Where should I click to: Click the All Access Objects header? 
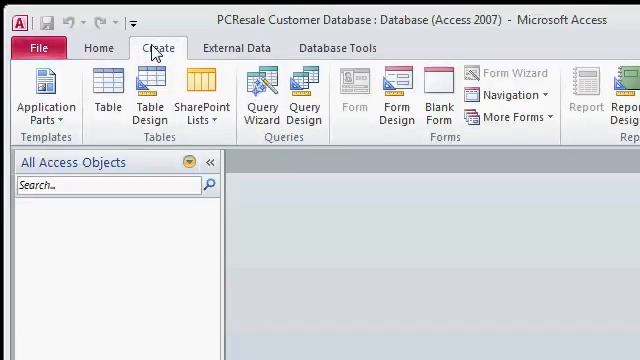(x=73, y=162)
